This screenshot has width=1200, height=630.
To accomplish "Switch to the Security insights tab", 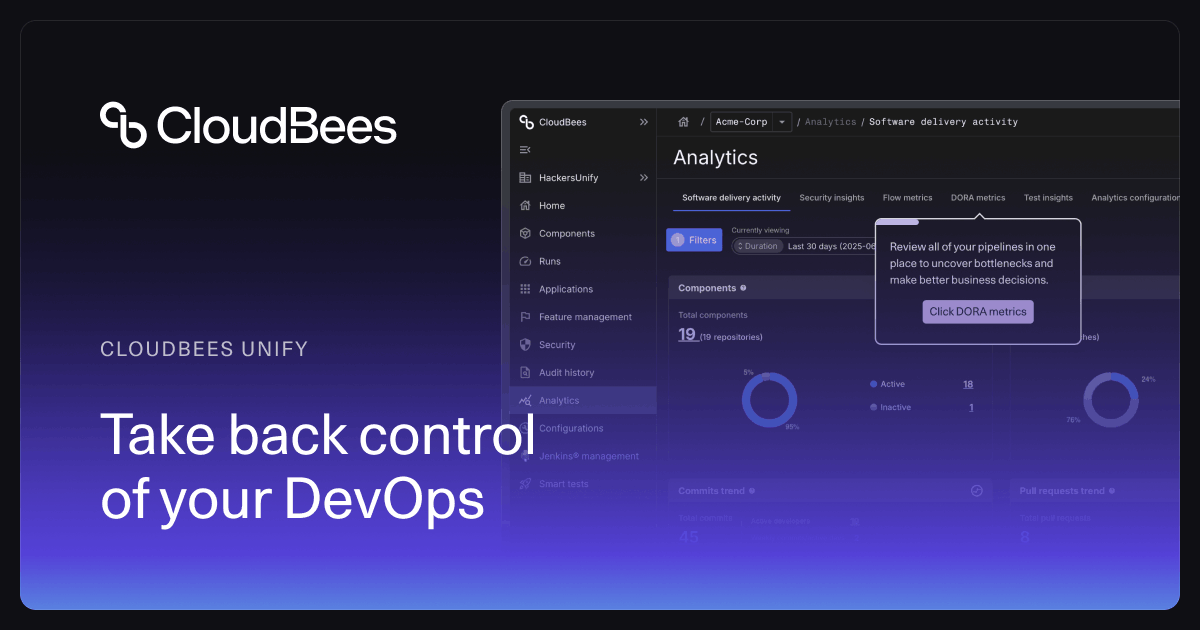I will tap(831, 198).
